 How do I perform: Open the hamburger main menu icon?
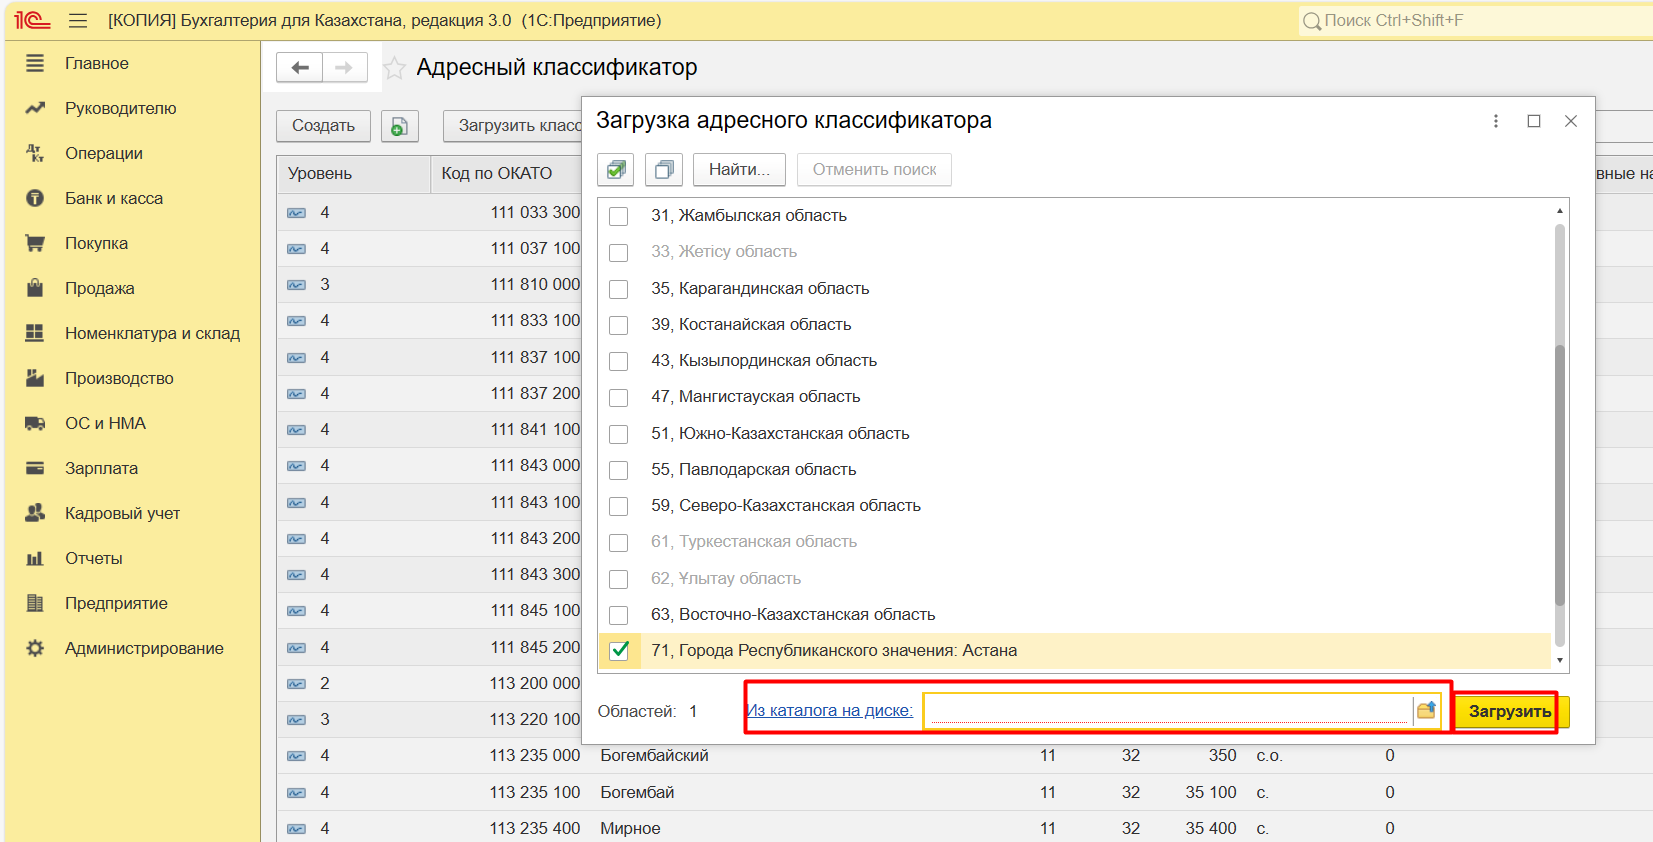[x=78, y=21]
